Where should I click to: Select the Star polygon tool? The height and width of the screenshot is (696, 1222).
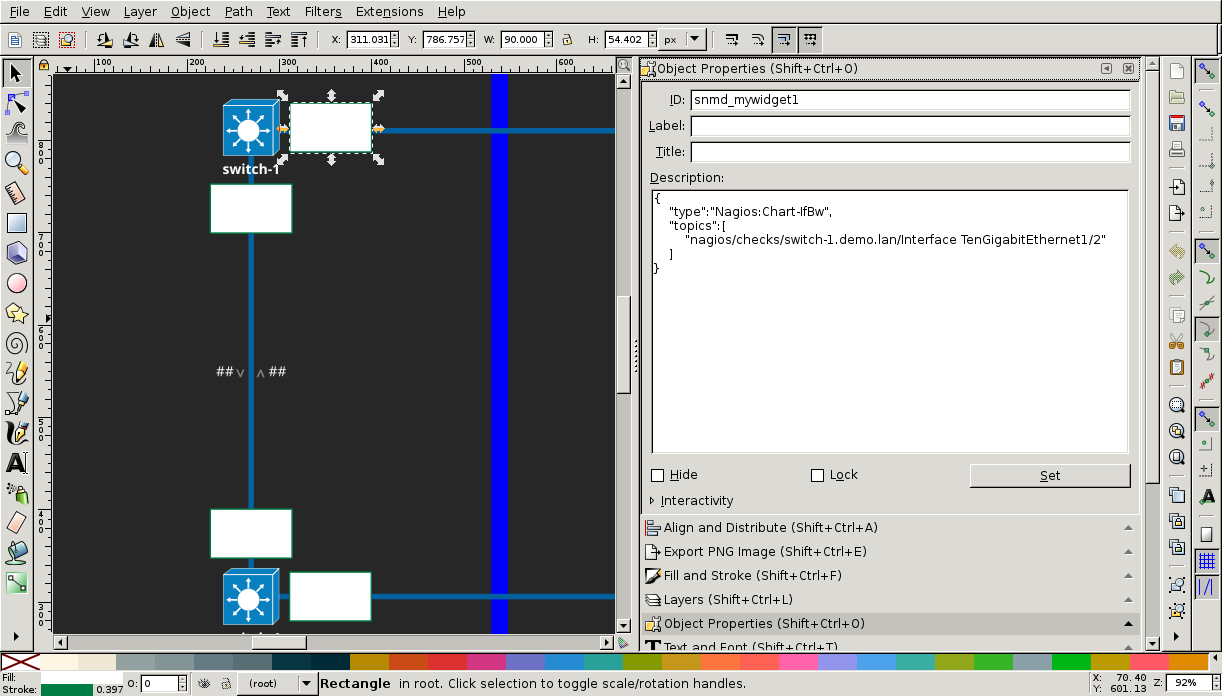[16, 313]
